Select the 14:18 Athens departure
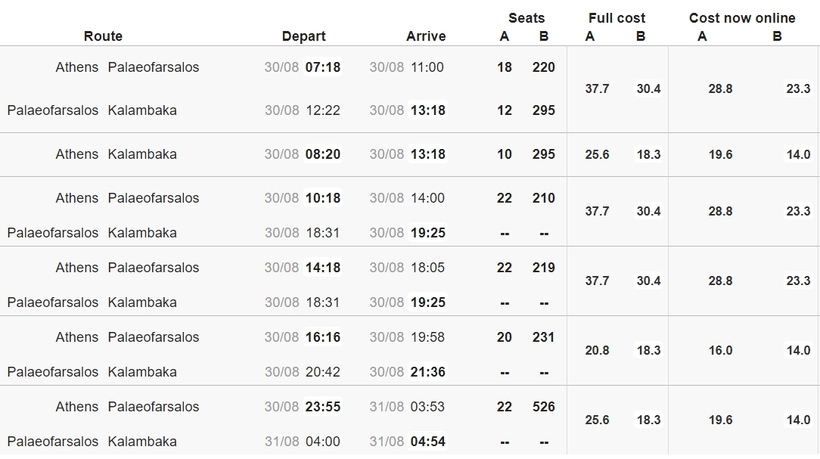The width and height of the screenshot is (820, 459). coord(323,268)
